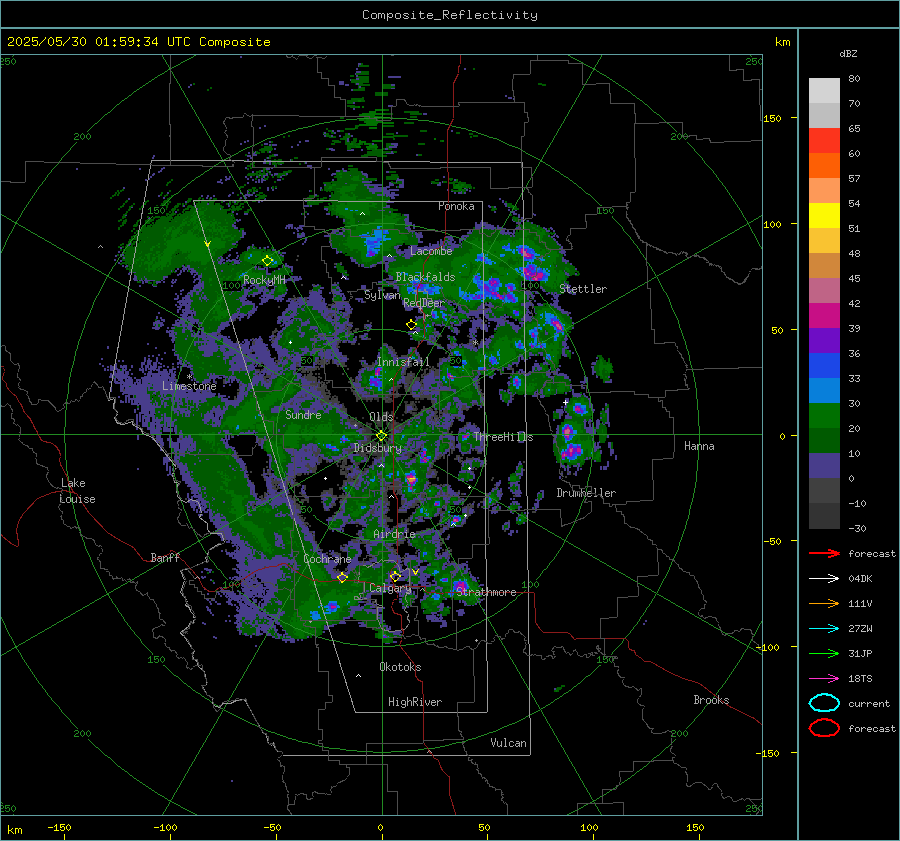Viewport: 900px width, 841px height.
Task: Click the HighRiver city label
Action: [x=415, y=702]
